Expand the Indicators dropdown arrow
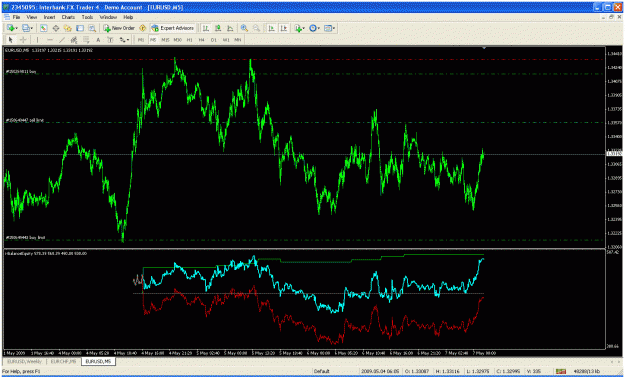Image resolution: width=625 pixels, height=377 pixels. [304, 28]
